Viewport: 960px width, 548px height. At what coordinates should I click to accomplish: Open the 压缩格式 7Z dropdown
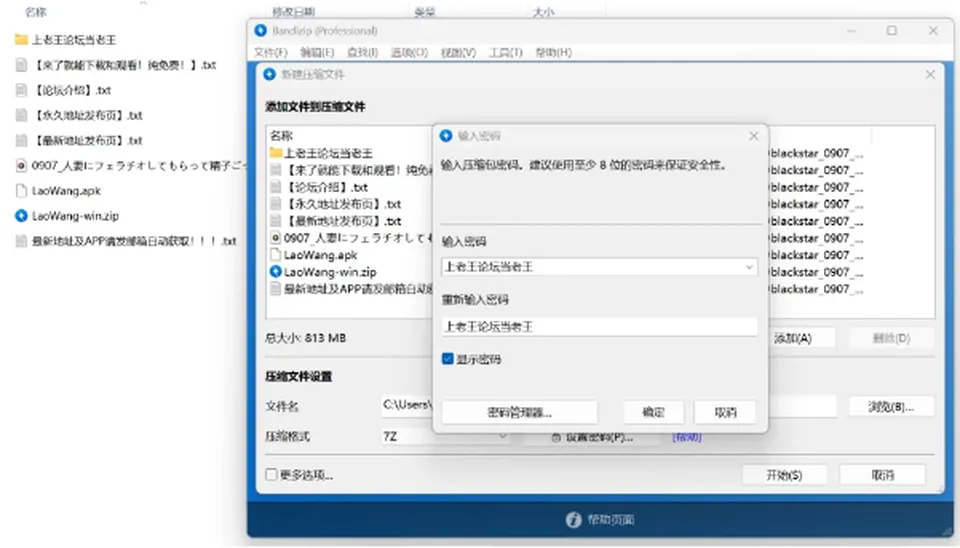pos(445,436)
